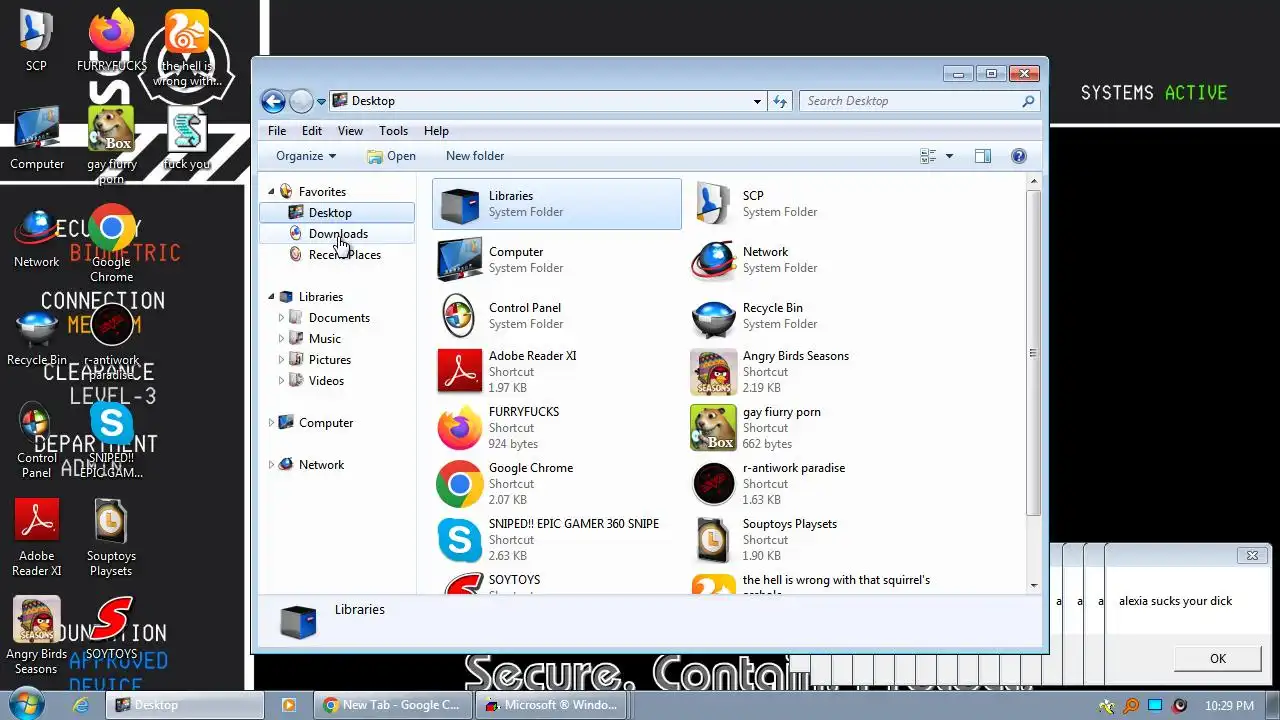Expand the Computer node in navigation pane
Image resolution: width=1280 pixels, height=720 pixels.
(271, 423)
